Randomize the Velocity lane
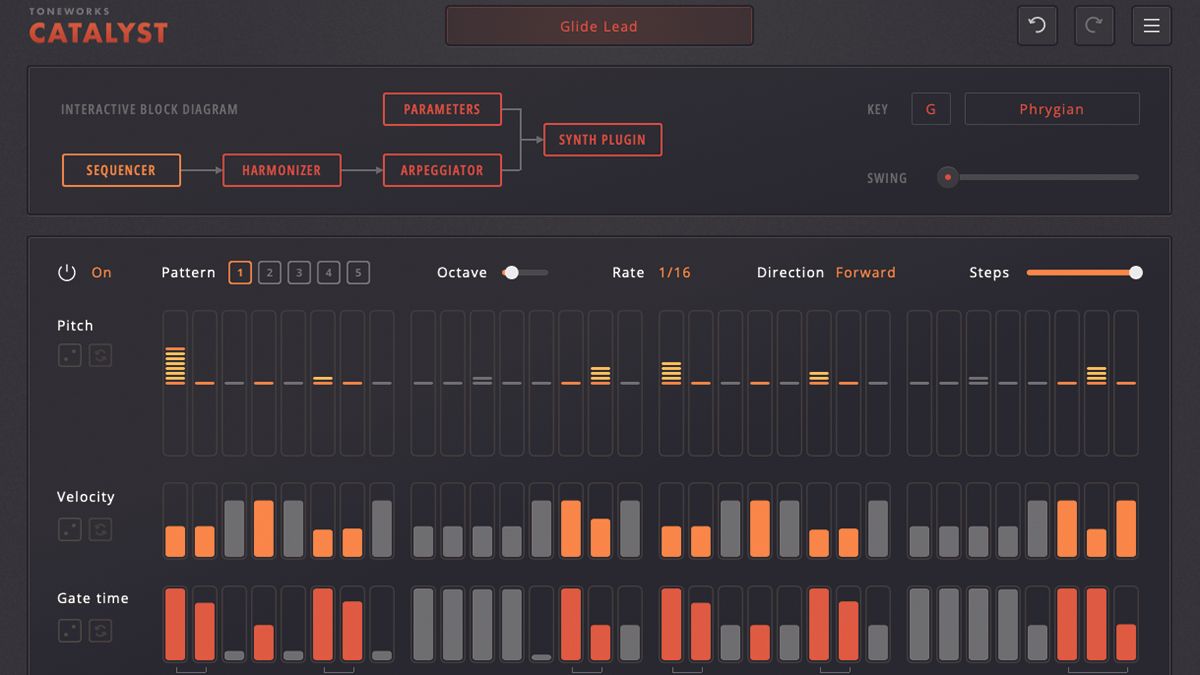Viewport: 1200px width, 675px height. pyautogui.click(x=69, y=529)
